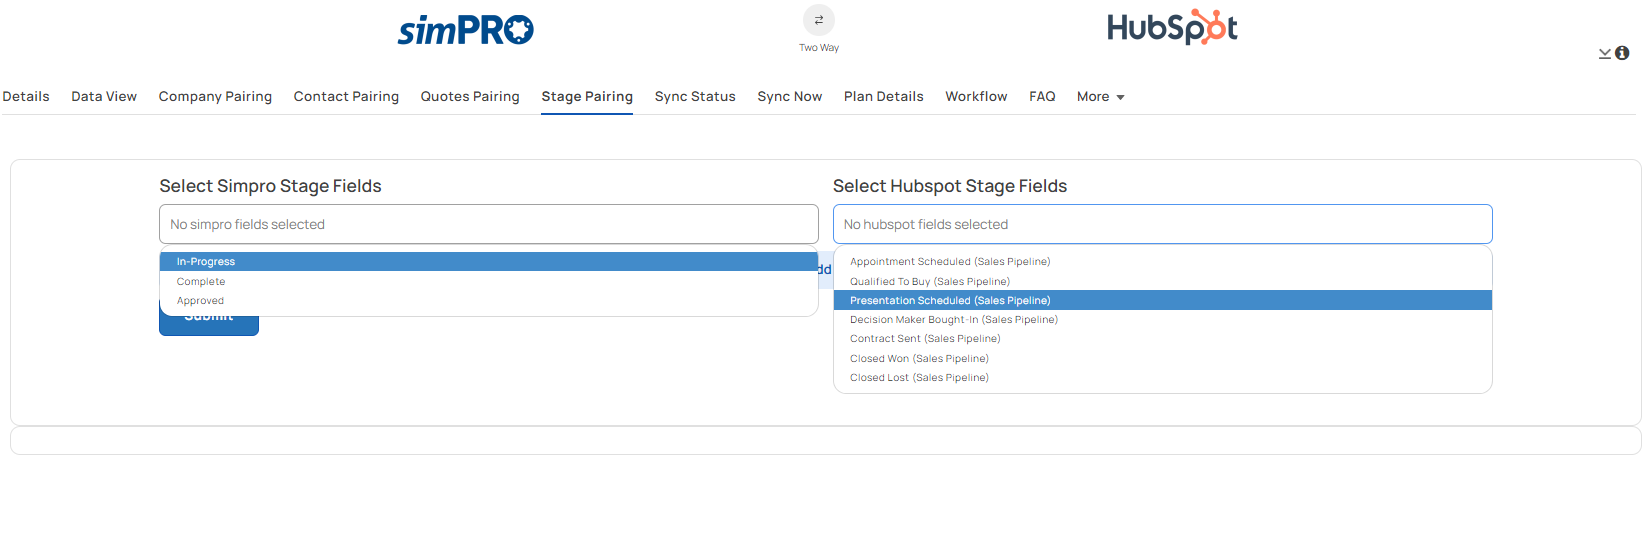Screen dimensions: 1644x537
Task: Open the Hubspot stage fields selector
Action: click(x=1162, y=224)
